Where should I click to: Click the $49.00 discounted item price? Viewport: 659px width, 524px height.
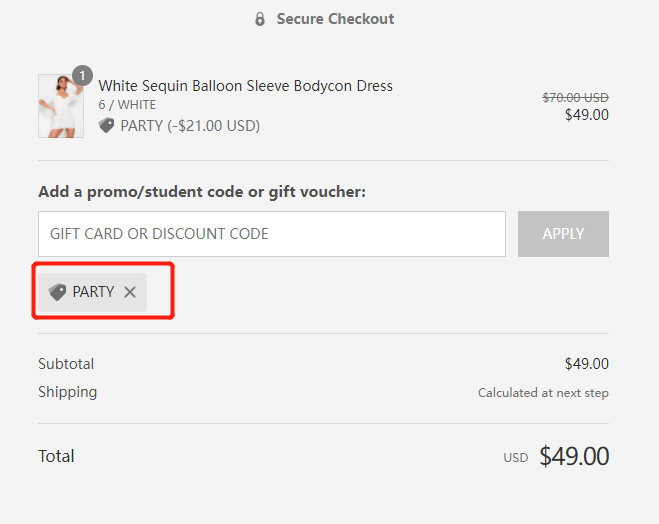(587, 115)
